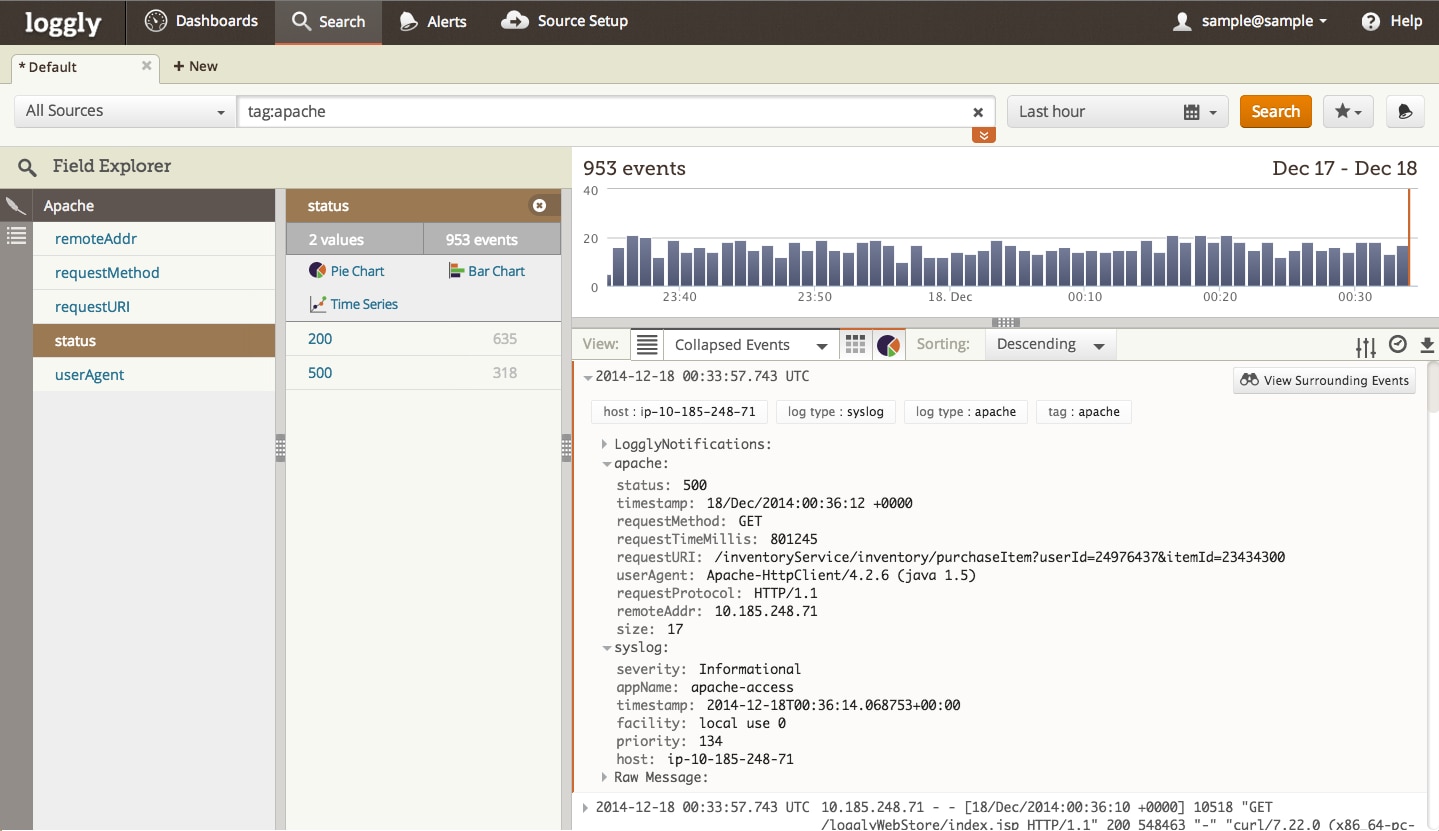Open a New search tab
Image resolution: width=1439 pixels, height=831 pixels.
tap(195, 66)
